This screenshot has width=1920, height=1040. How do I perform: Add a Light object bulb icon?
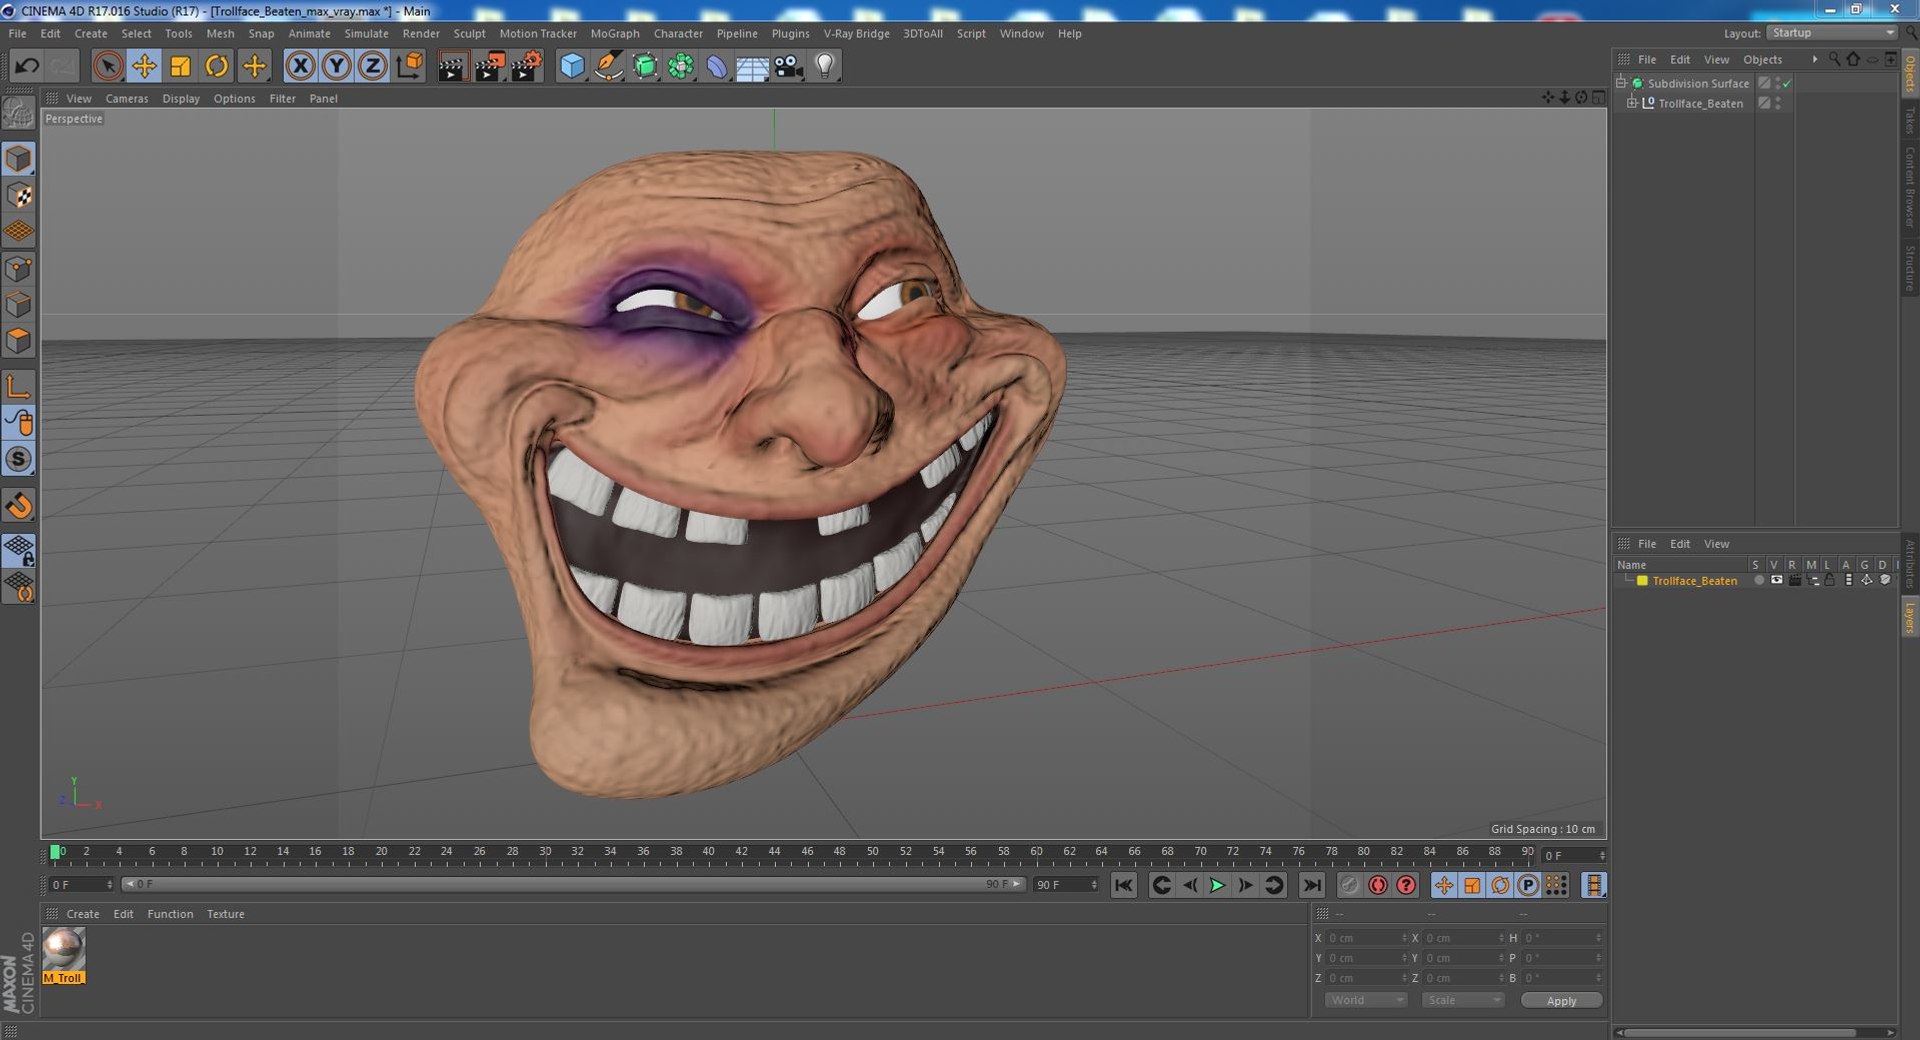pos(825,67)
